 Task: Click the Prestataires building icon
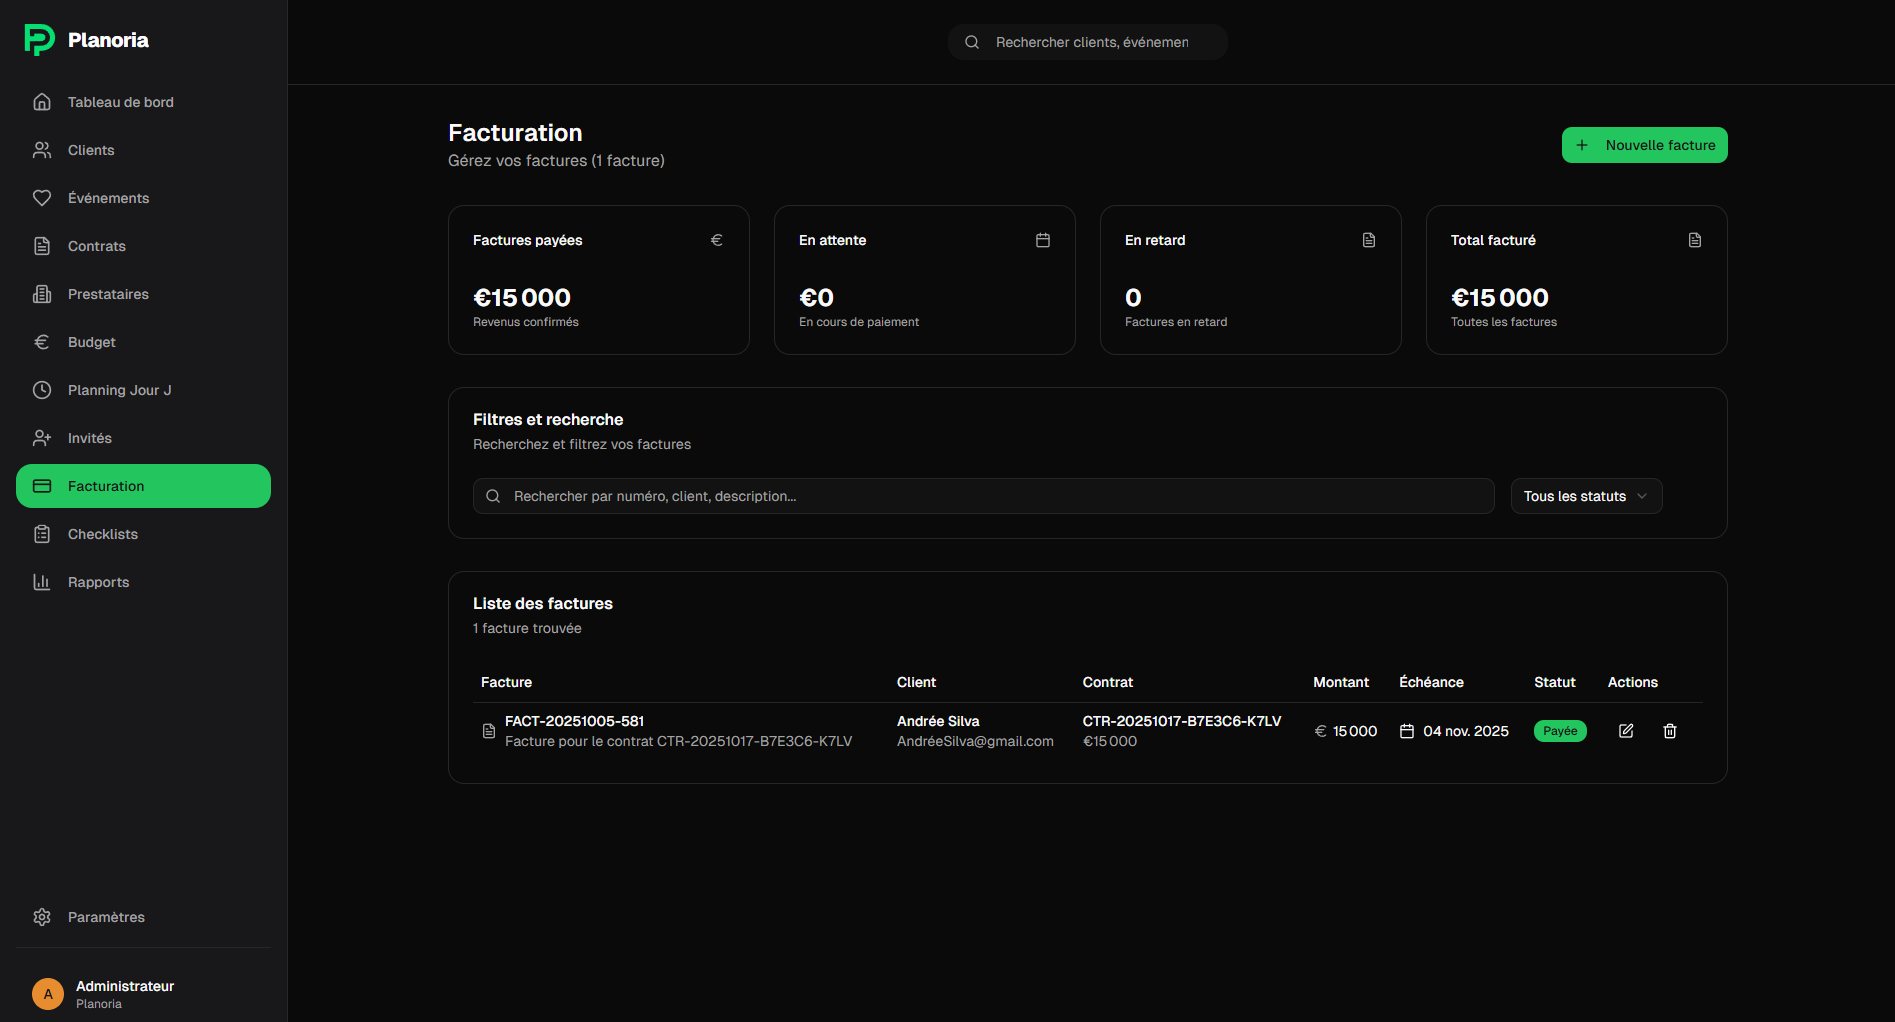(42, 294)
